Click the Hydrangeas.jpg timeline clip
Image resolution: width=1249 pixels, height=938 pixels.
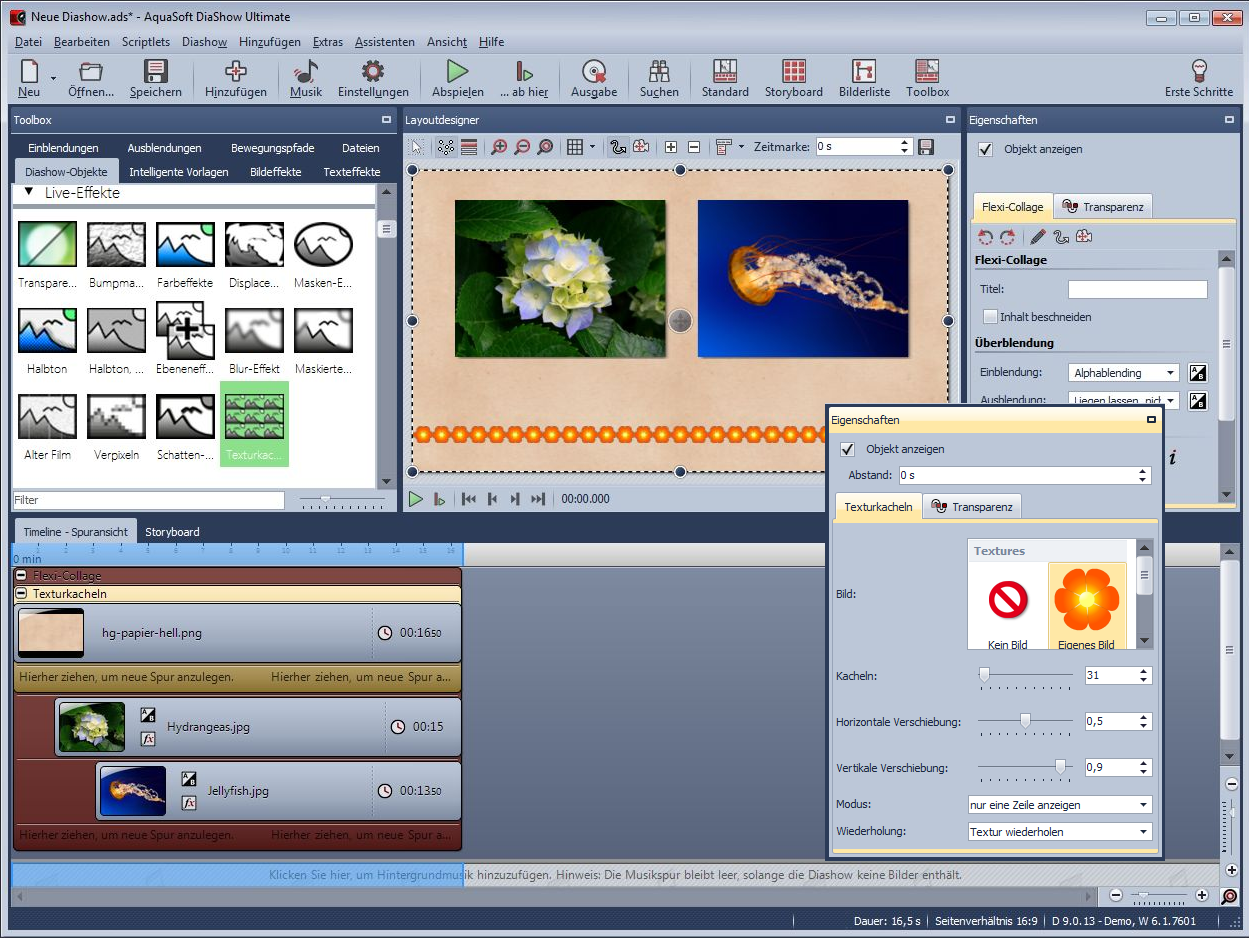pyautogui.click(x=258, y=727)
